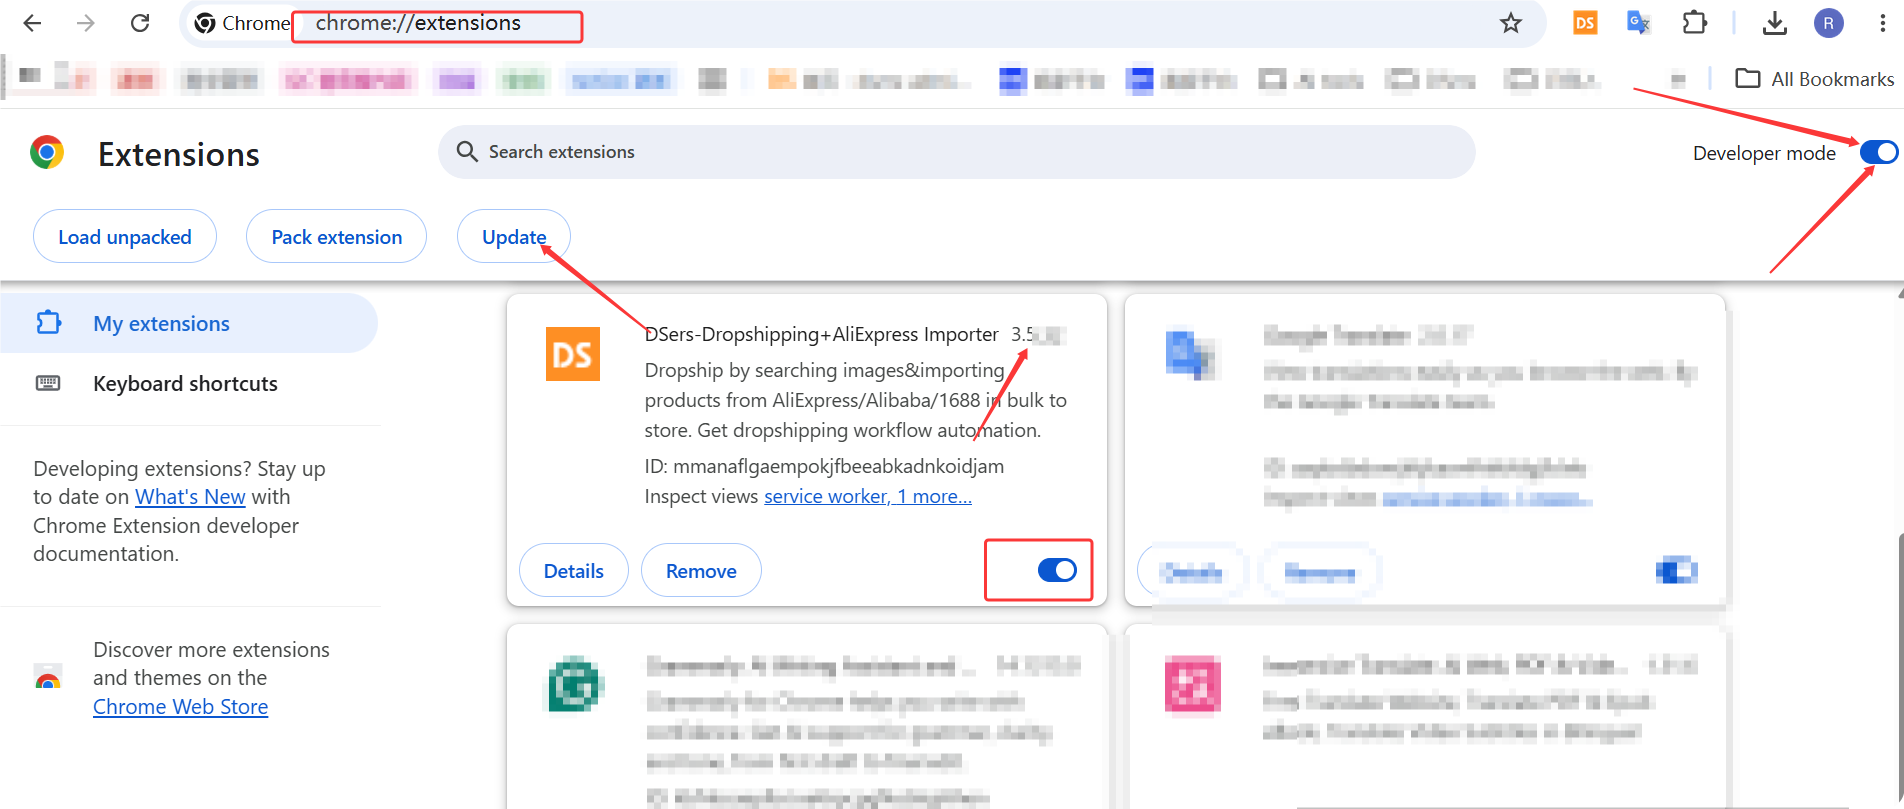Reload the extensions page
Image resolution: width=1904 pixels, height=809 pixels.
pos(140,23)
